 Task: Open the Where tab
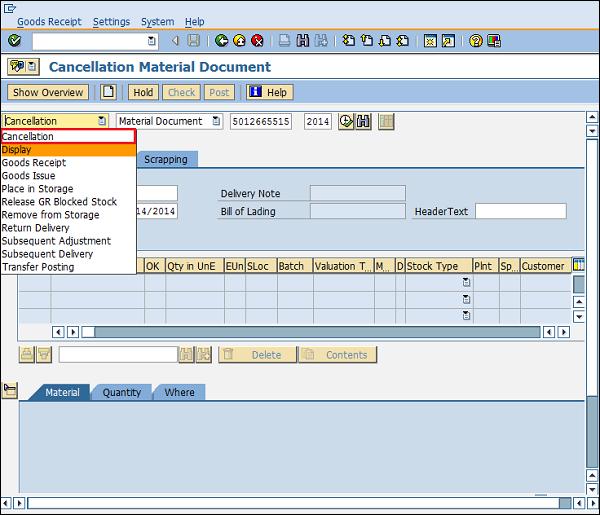[x=179, y=393]
